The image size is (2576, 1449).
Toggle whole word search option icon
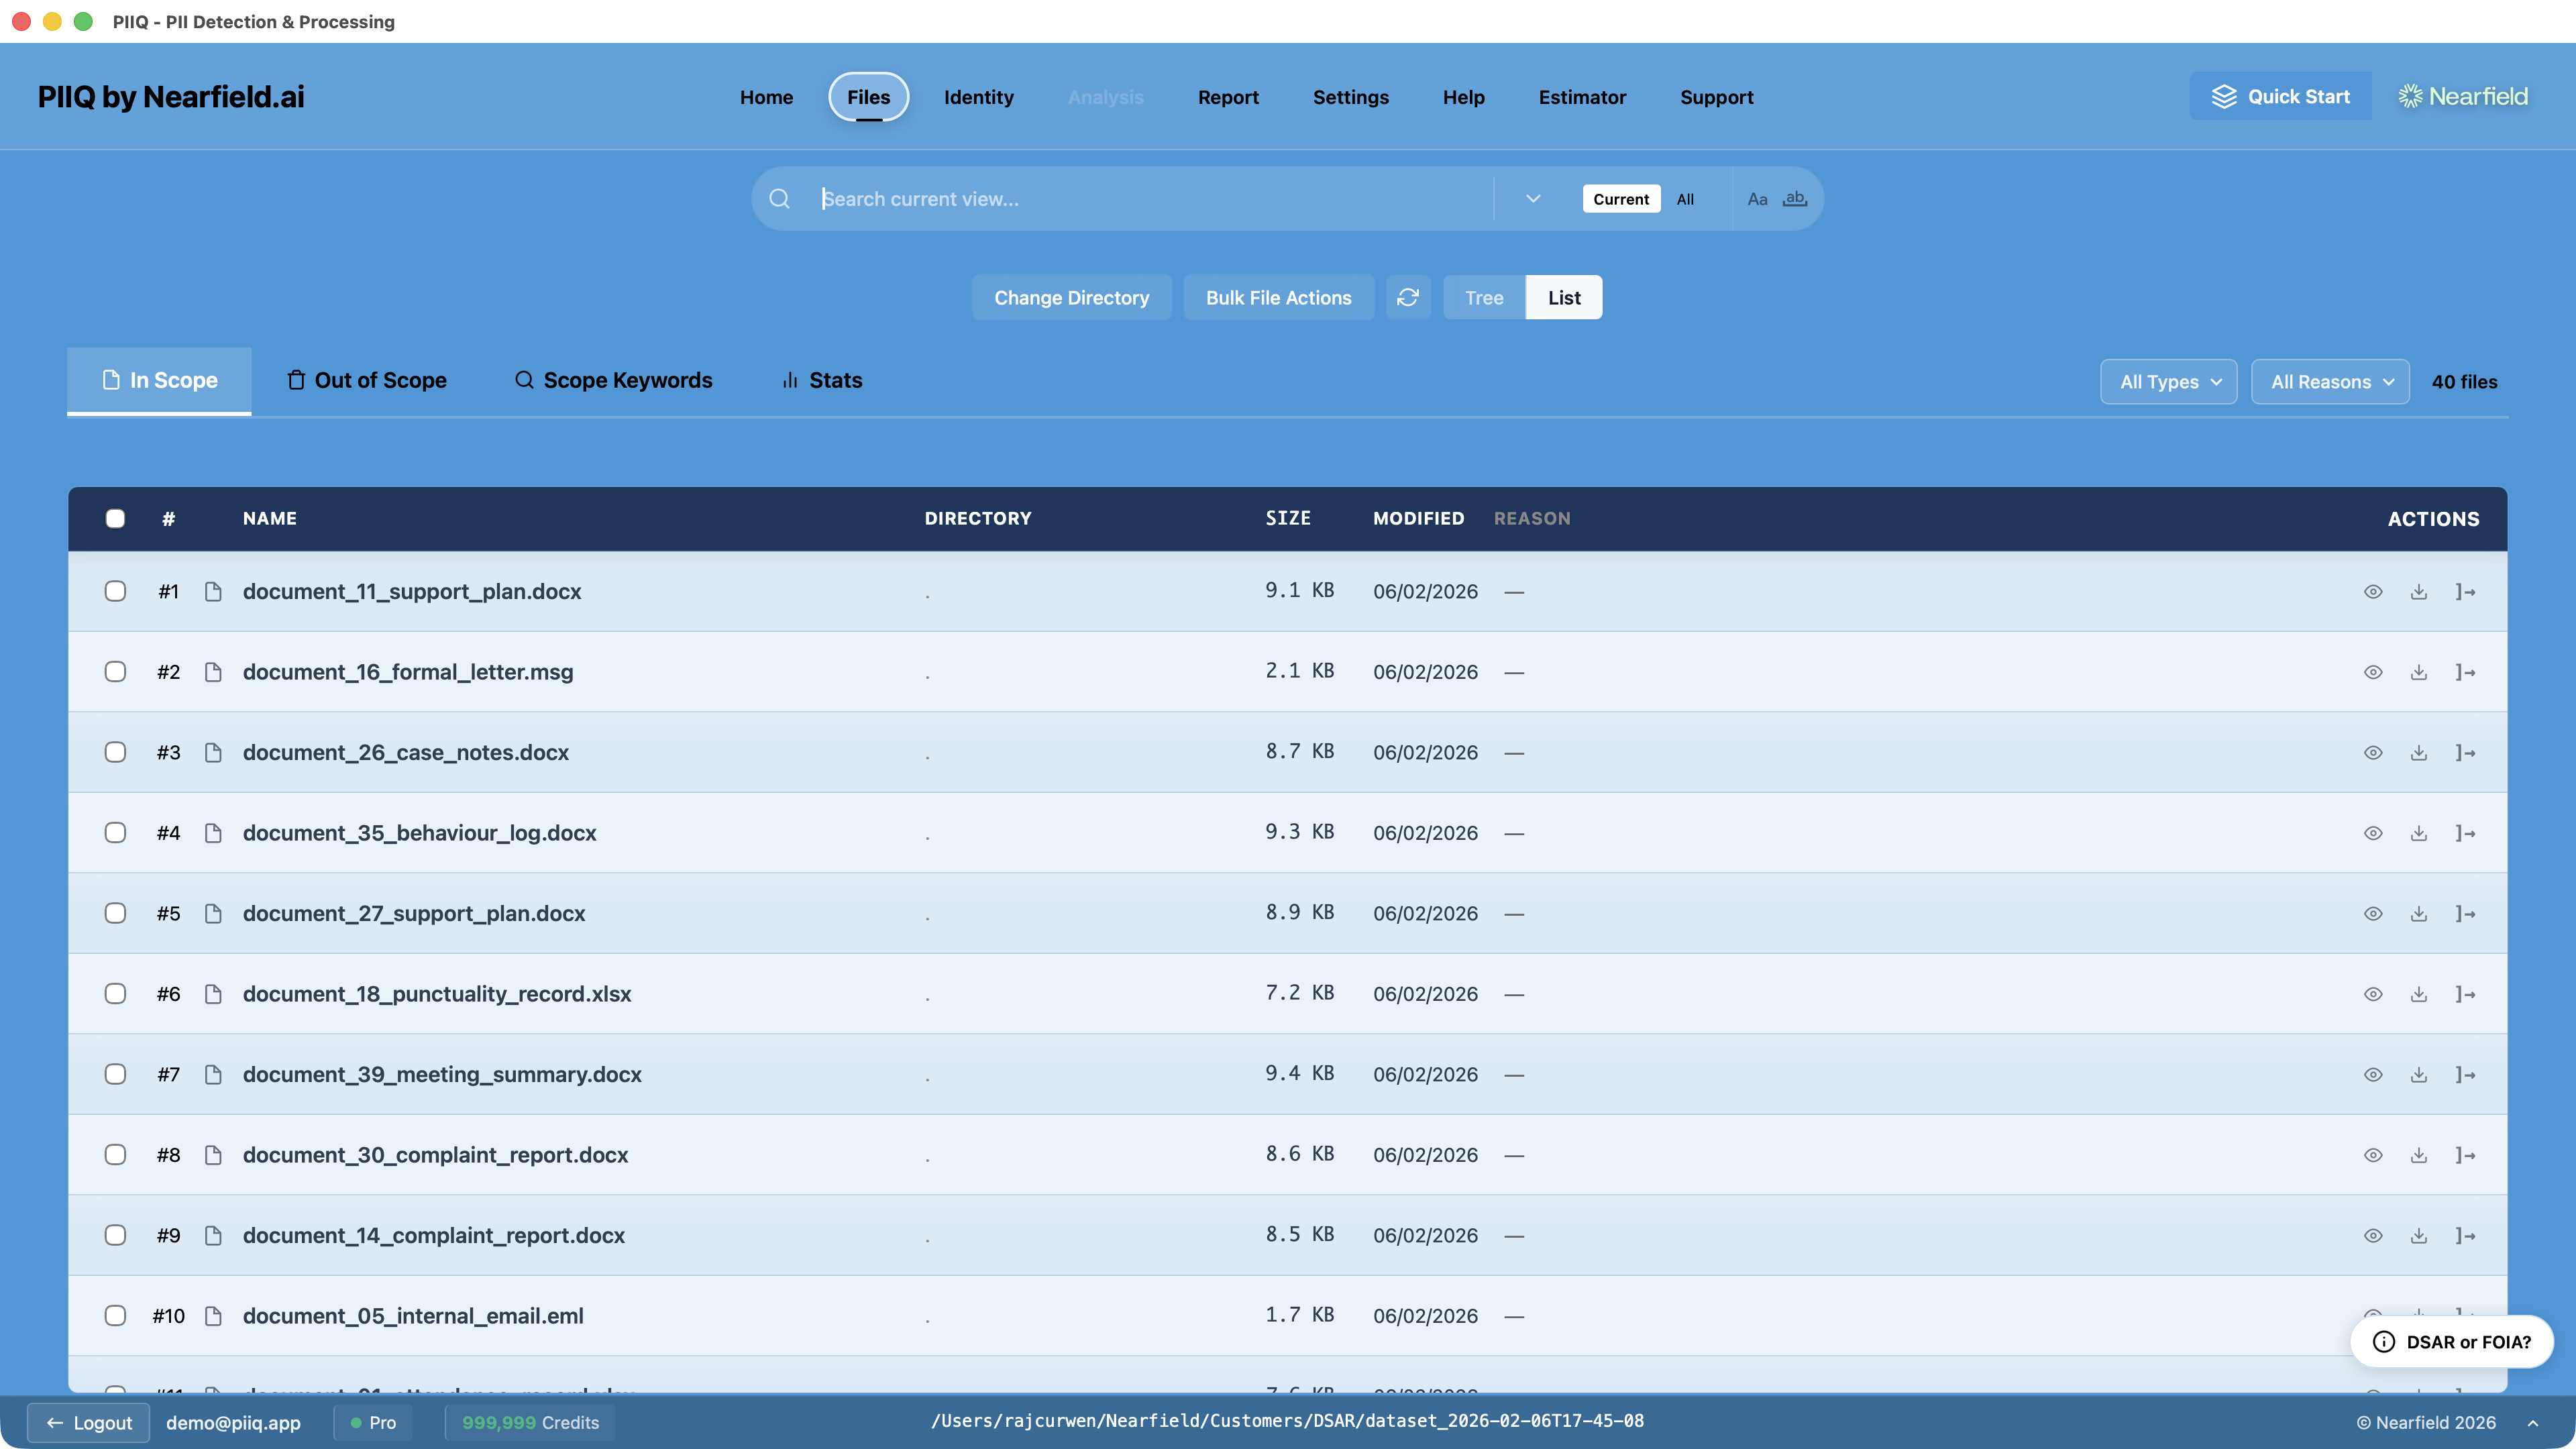pyautogui.click(x=1795, y=199)
